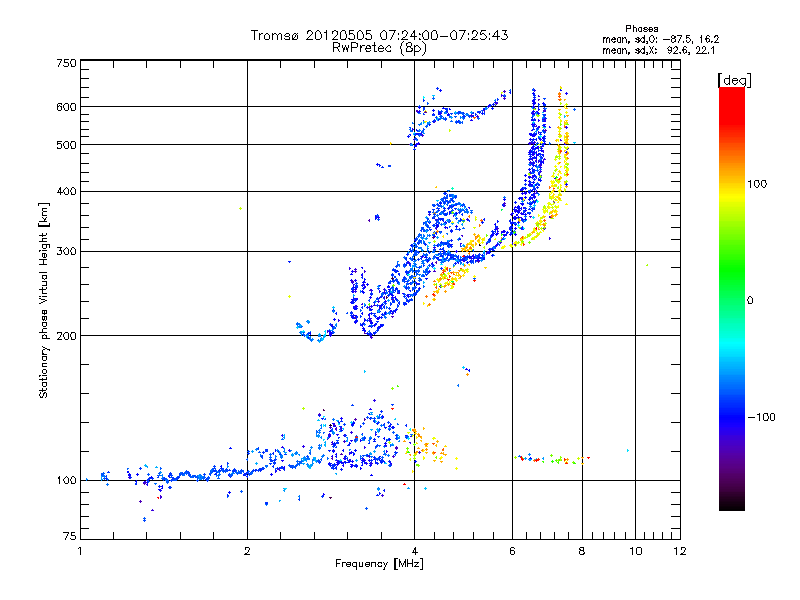Click the colorbar '0' tick label
Viewport: 800px width, 600px height.
pos(750,301)
